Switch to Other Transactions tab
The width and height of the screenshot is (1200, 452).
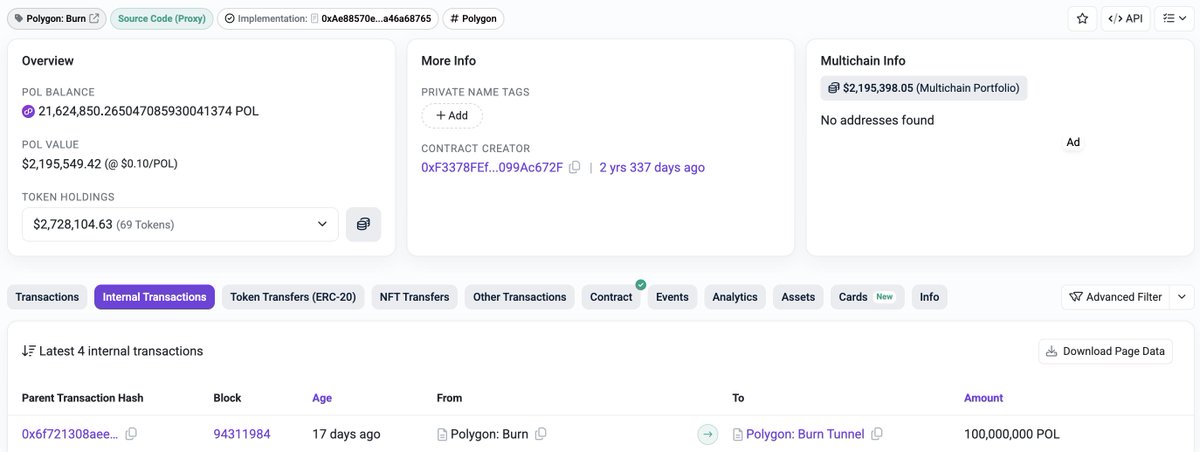(519, 297)
